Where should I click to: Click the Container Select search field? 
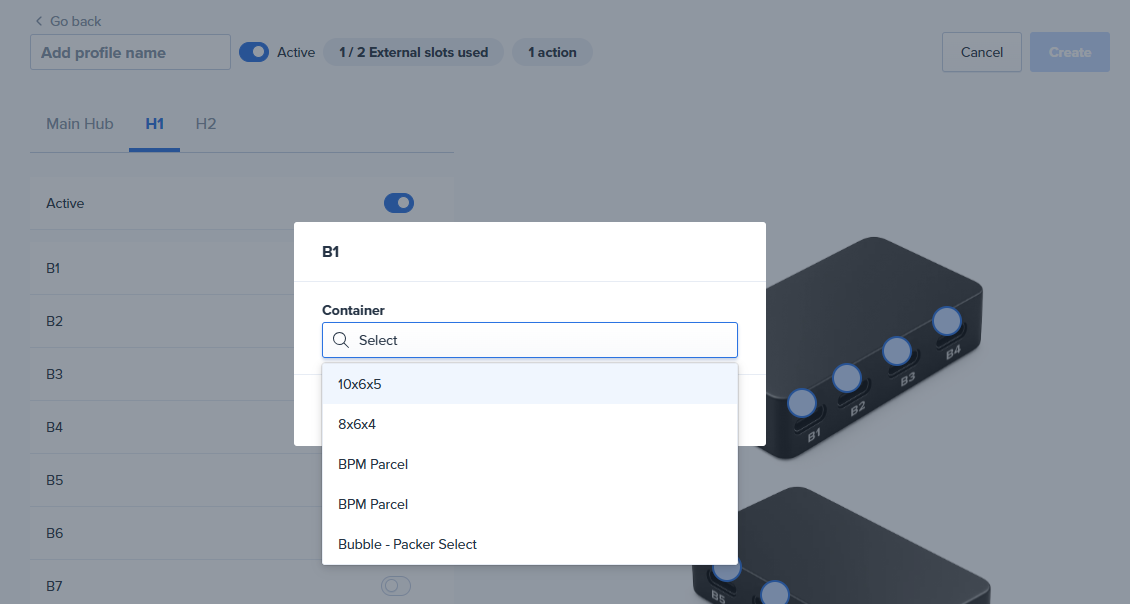click(540, 340)
